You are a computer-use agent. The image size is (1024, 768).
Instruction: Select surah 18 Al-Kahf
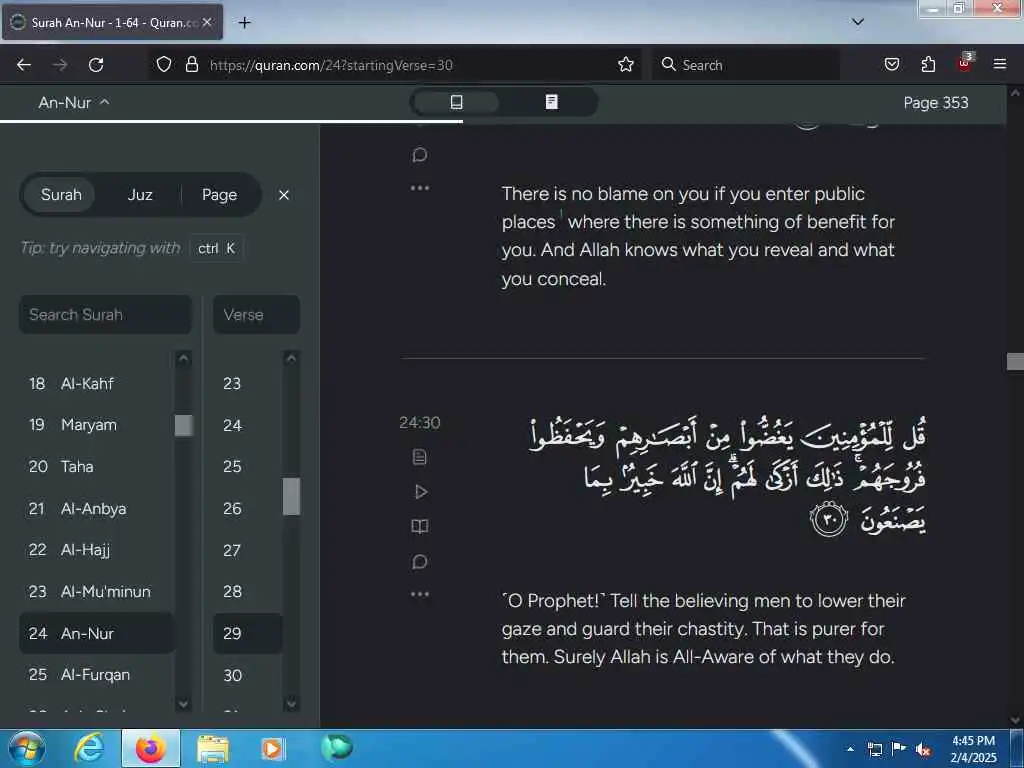(x=97, y=383)
